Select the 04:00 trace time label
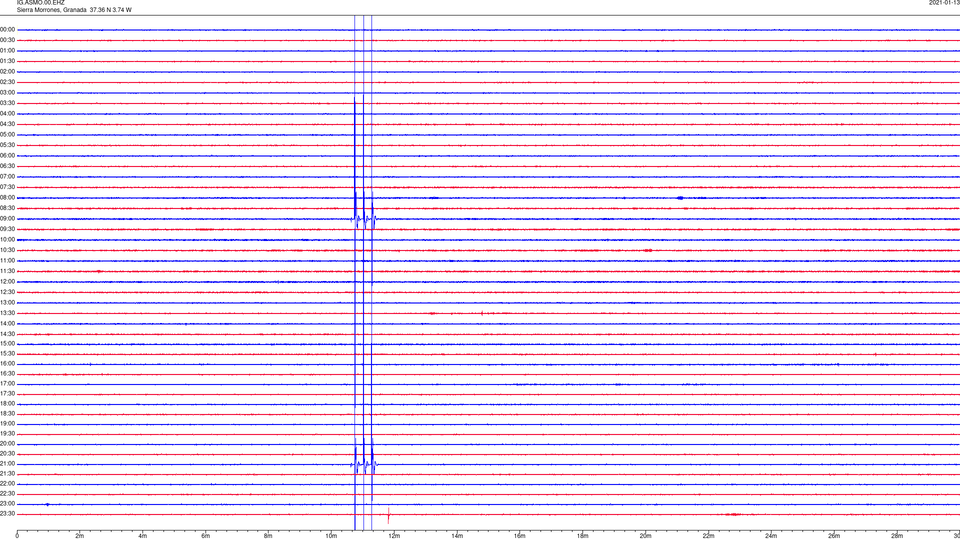Screen dimensions: 960x540 tap(7, 114)
